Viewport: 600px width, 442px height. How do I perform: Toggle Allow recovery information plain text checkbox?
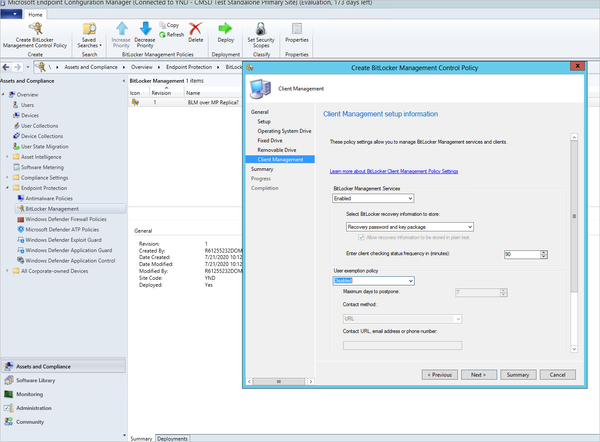[x=361, y=237]
